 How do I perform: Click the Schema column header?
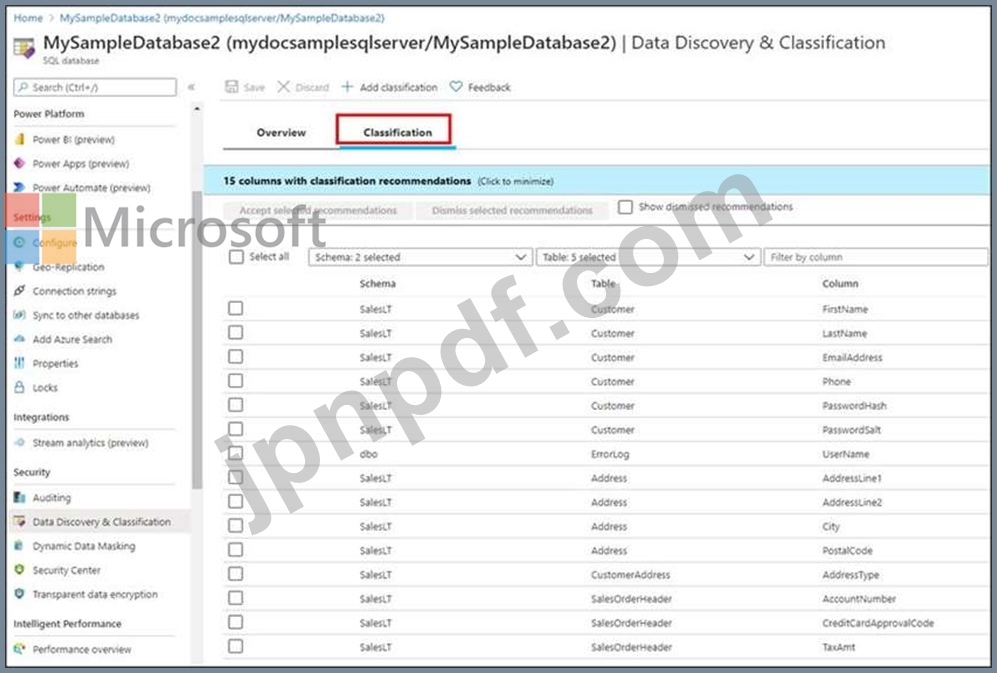pyautogui.click(x=378, y=284)
